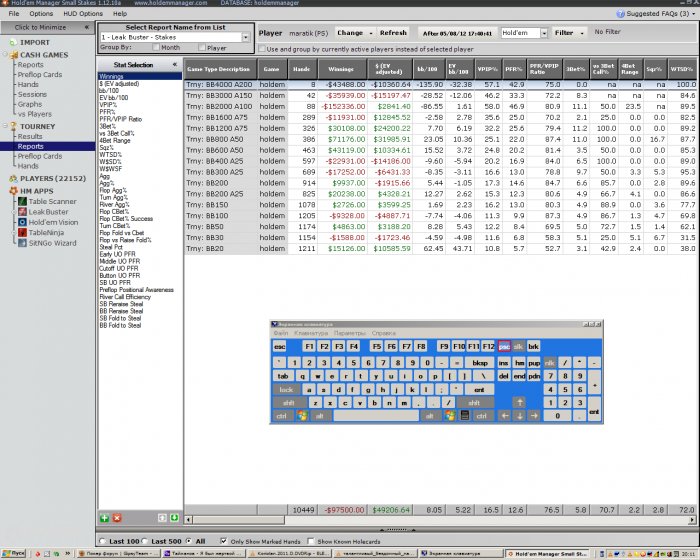Open SitNGo Wizard from the sidebar
The width and height of the screenshot is (700, 560).
pyautogui.click(x=52, y=243)
